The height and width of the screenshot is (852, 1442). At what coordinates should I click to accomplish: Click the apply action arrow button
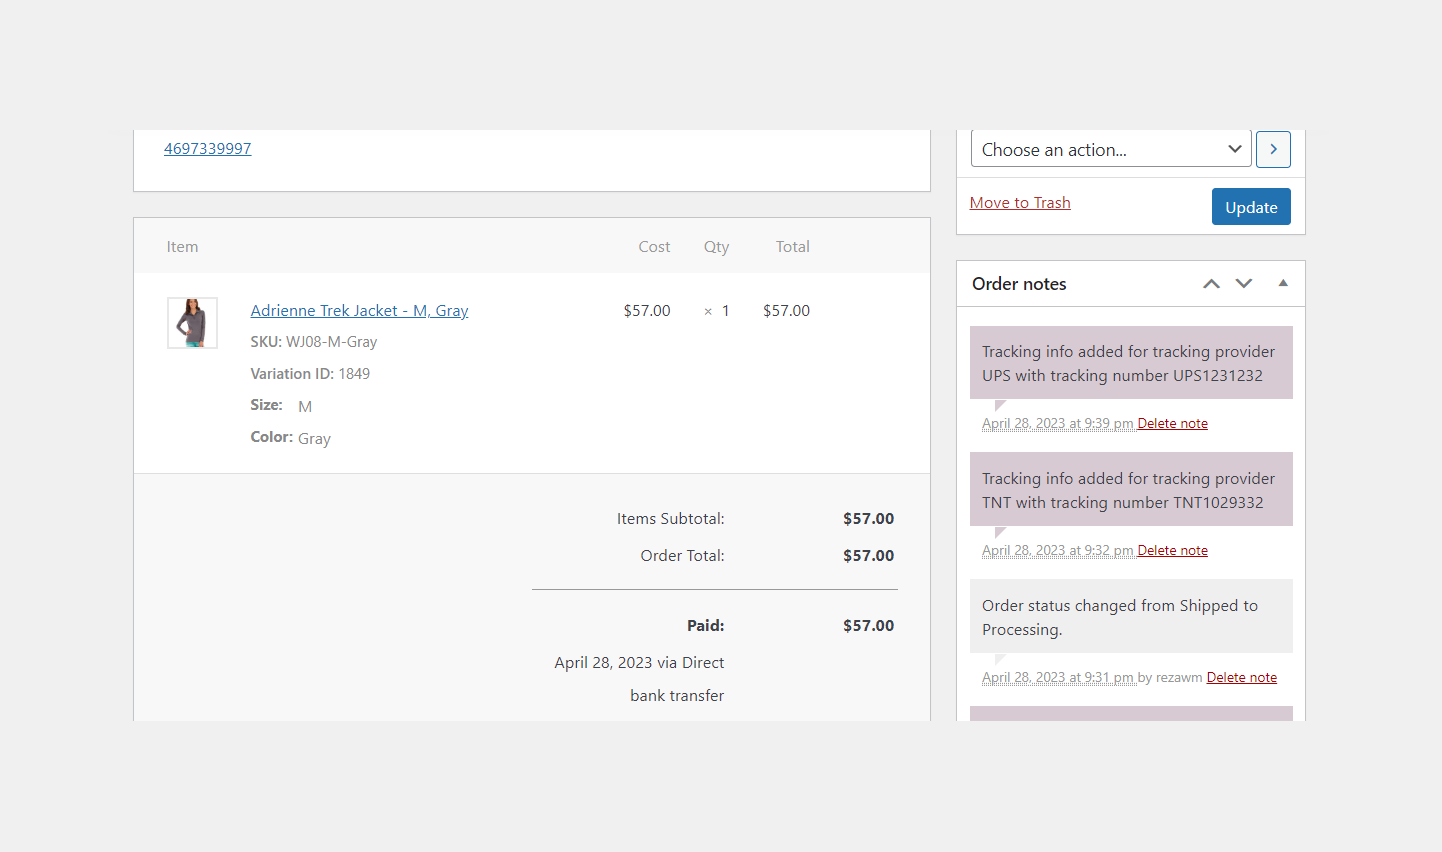pos(1273,149)
